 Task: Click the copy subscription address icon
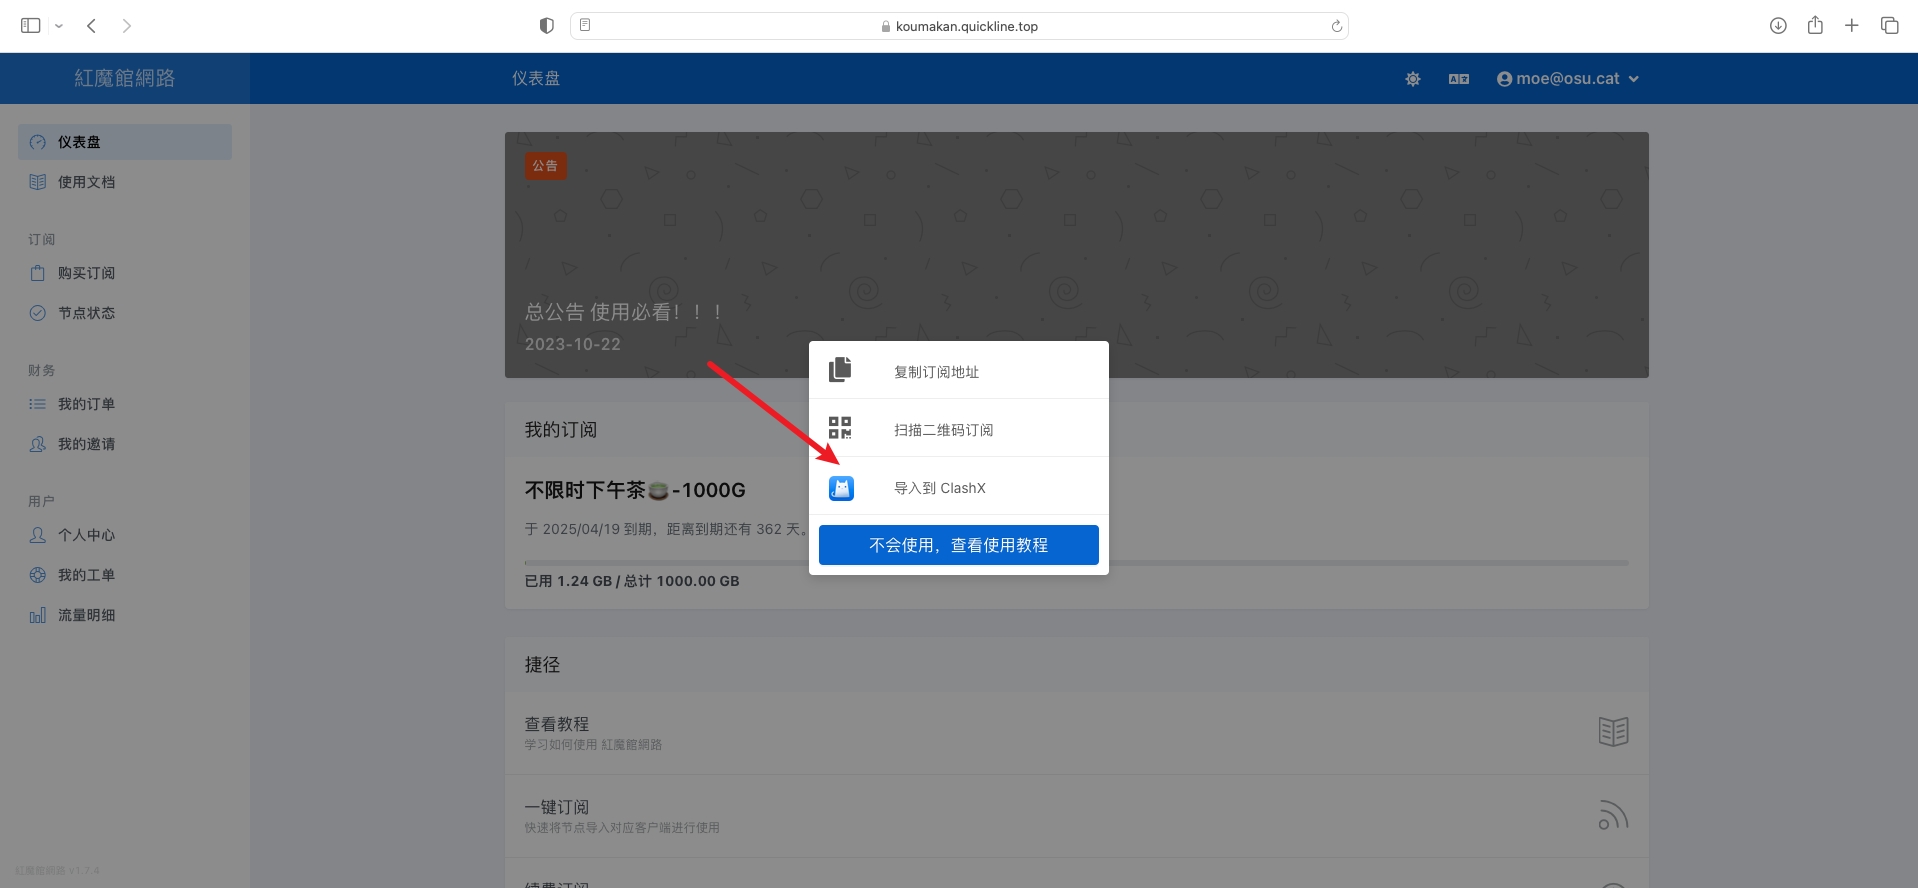(840, 370)
